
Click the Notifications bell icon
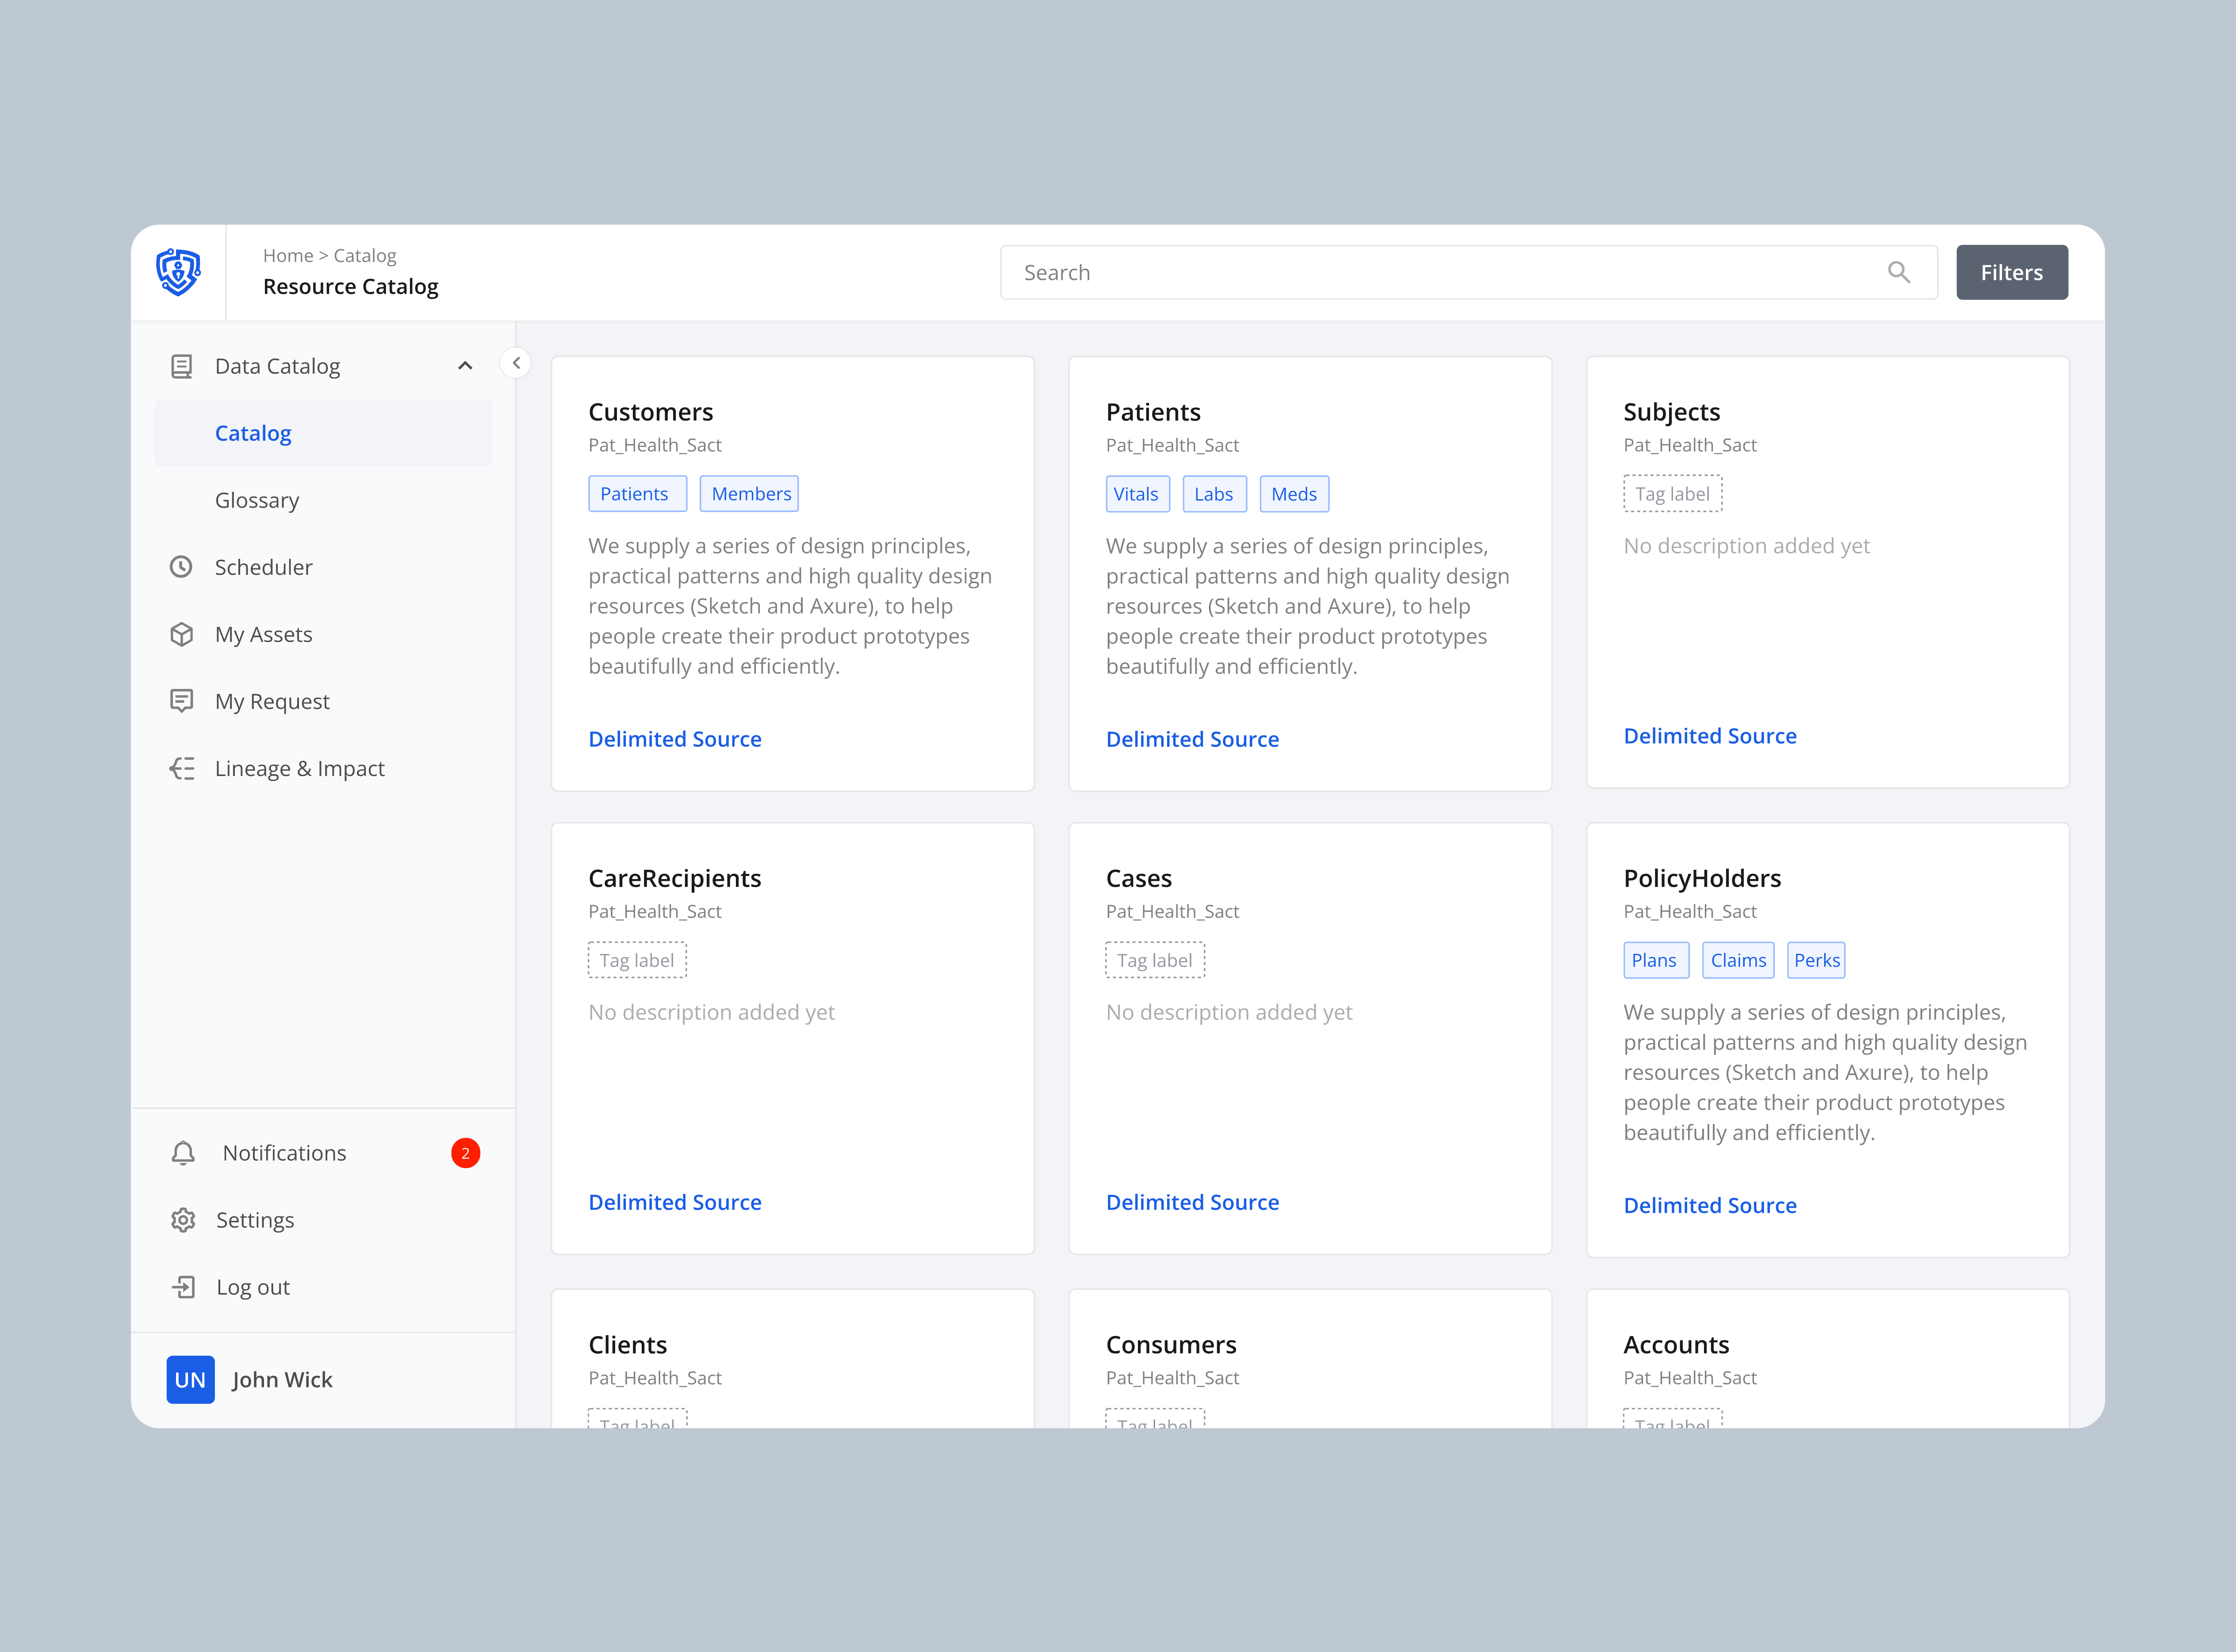point(183,1153)
